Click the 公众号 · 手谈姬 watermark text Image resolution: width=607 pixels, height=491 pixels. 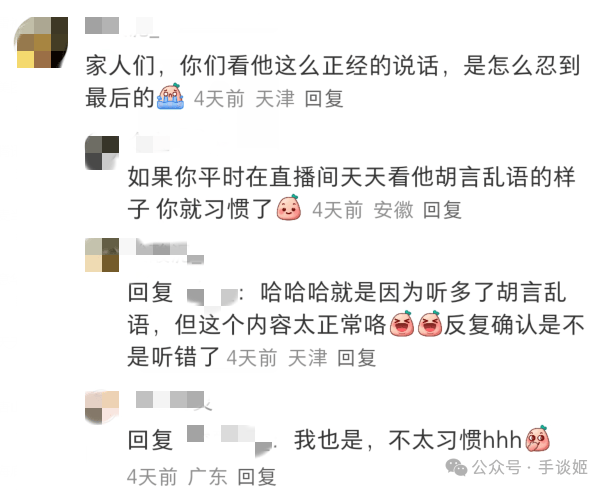click(530, 467)
